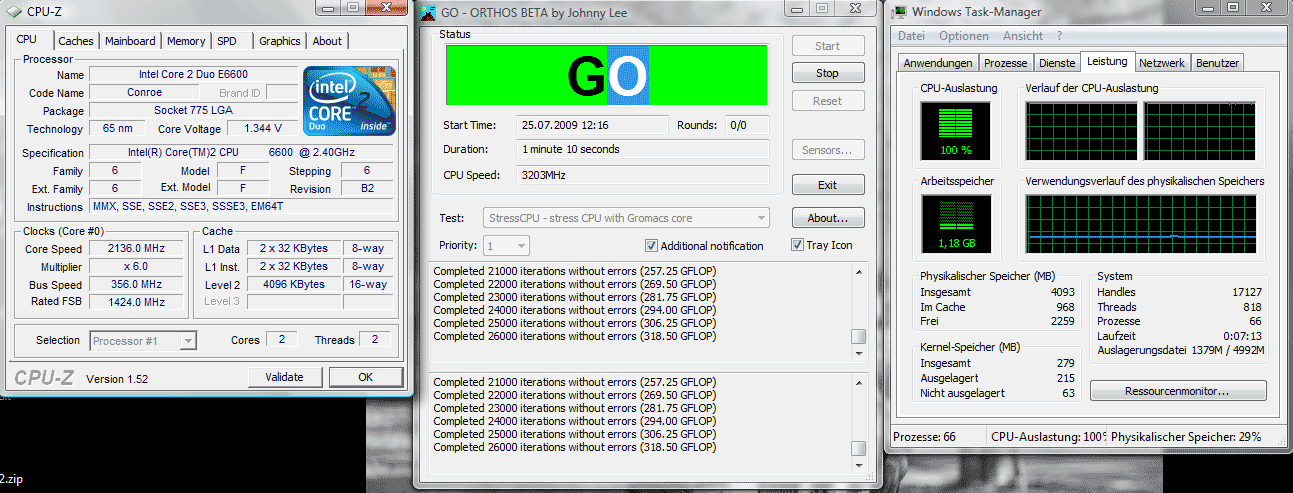
Task: Select the Leistung tab
Action: 1108,61
